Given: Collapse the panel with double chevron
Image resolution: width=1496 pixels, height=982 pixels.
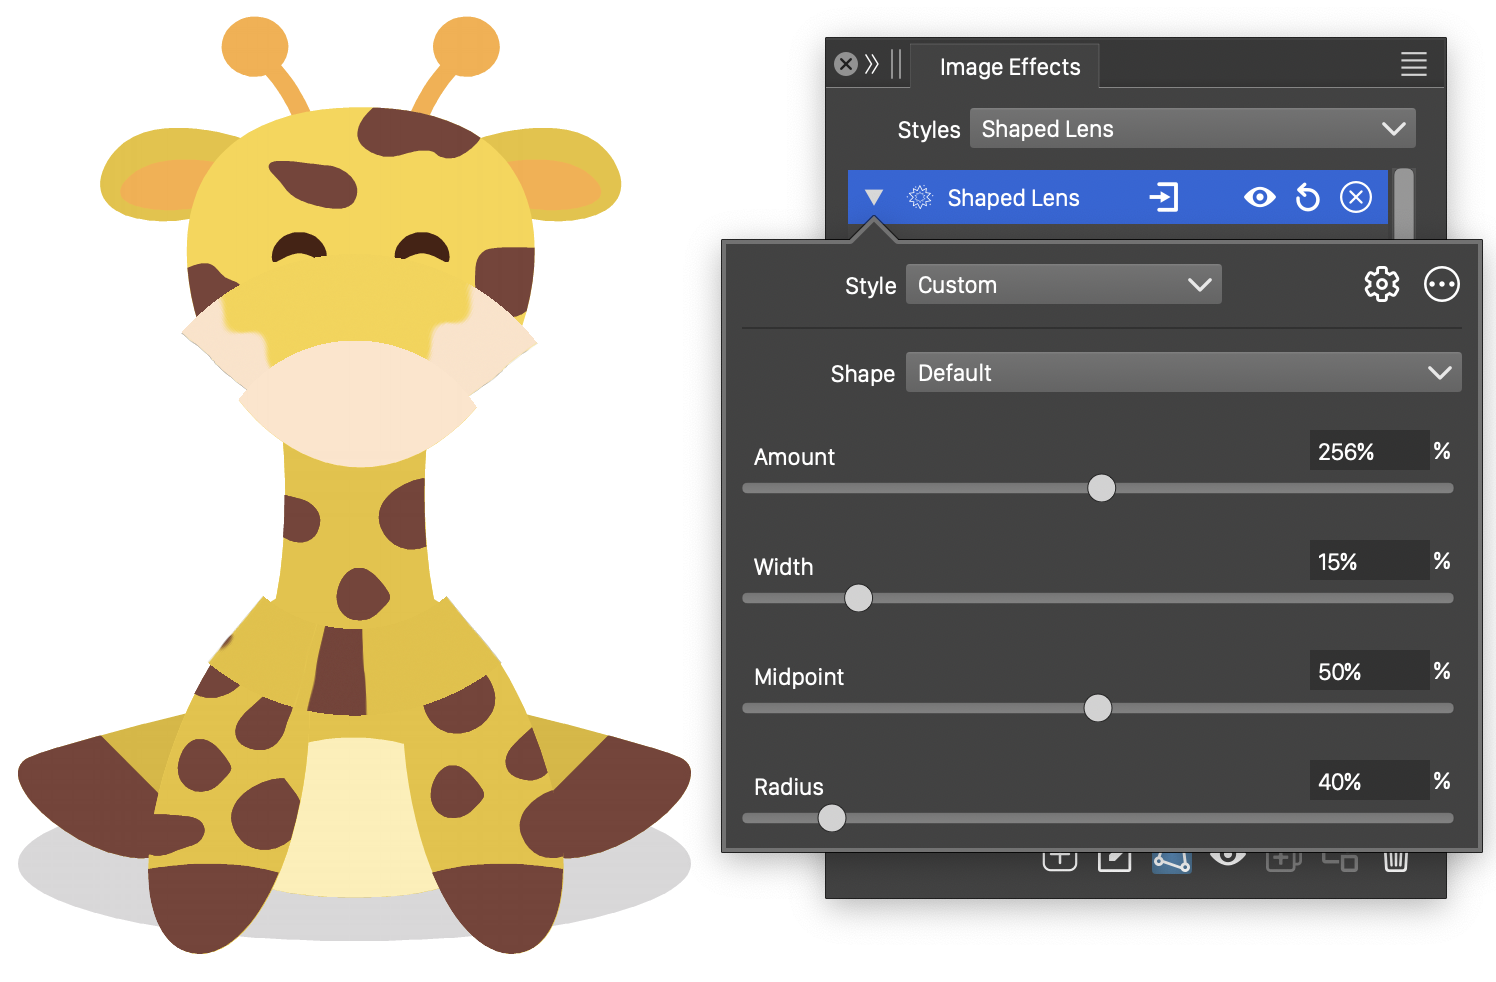Looking at the screenshot, I should click(x=872, y=65).
